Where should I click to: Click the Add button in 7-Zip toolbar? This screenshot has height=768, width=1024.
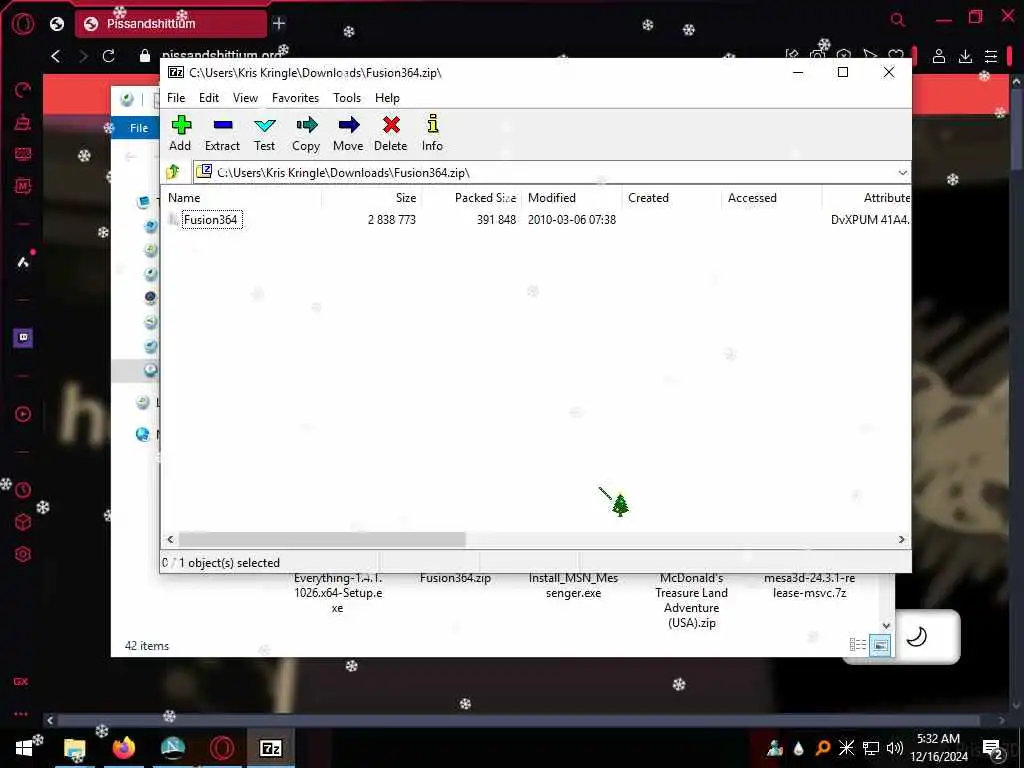click(x=181, y=133)
